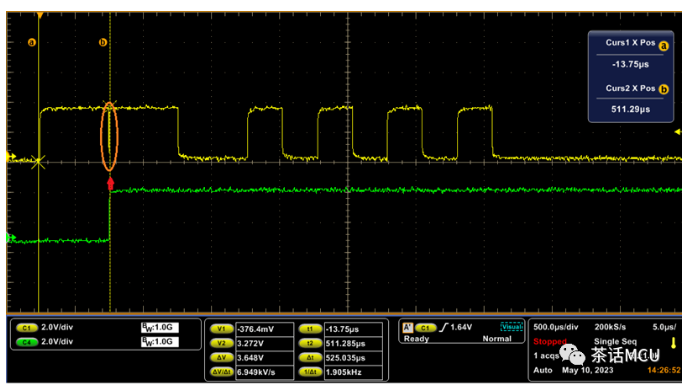The height and width of the screenshot is (389, 690).
Task: Click the t2 cursor time badge
Action: coord(310,343)
